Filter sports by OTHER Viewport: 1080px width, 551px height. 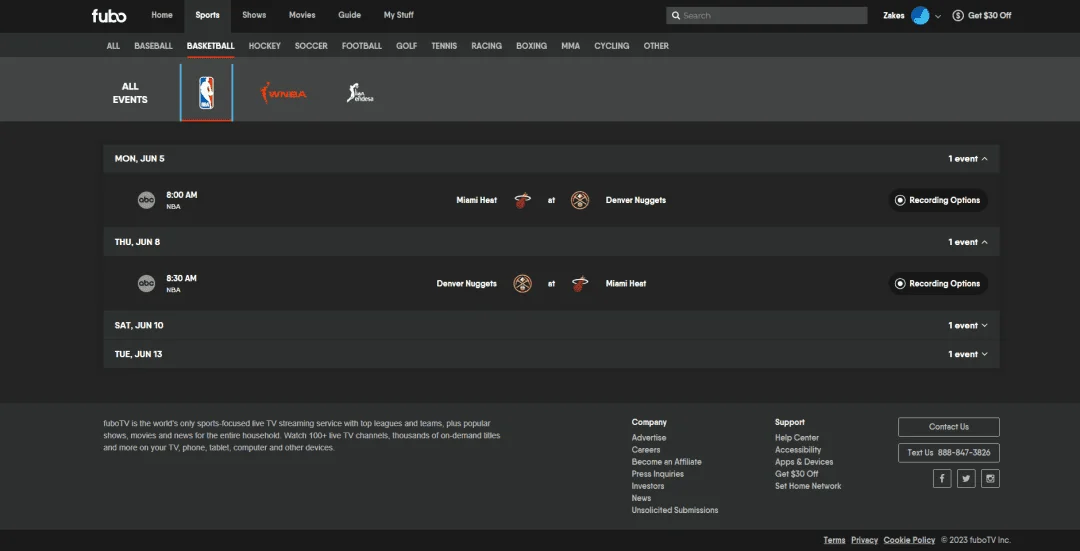point(656,46)
